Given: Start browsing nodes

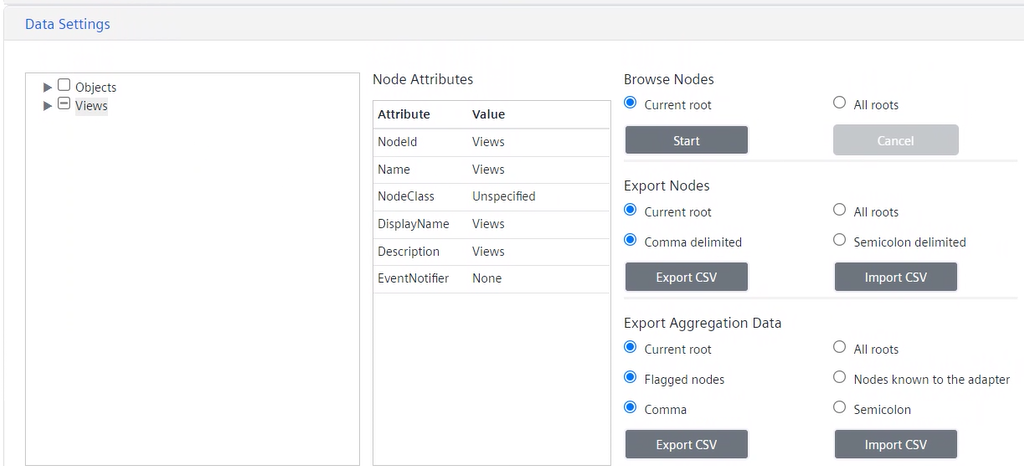Looking at the screenshot, I should [686, 140].
